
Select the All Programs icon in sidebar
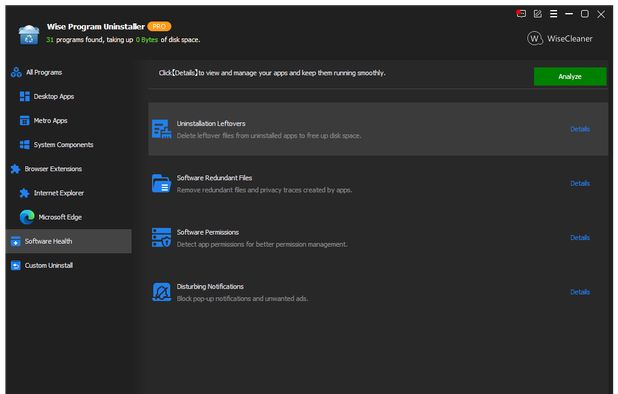pos(16,72)
